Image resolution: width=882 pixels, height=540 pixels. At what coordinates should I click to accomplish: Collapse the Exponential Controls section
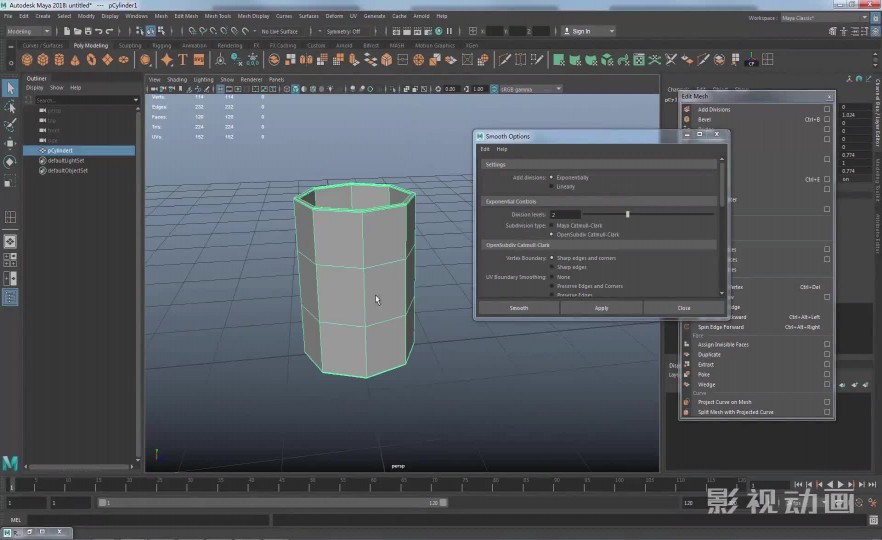[599, 201]
